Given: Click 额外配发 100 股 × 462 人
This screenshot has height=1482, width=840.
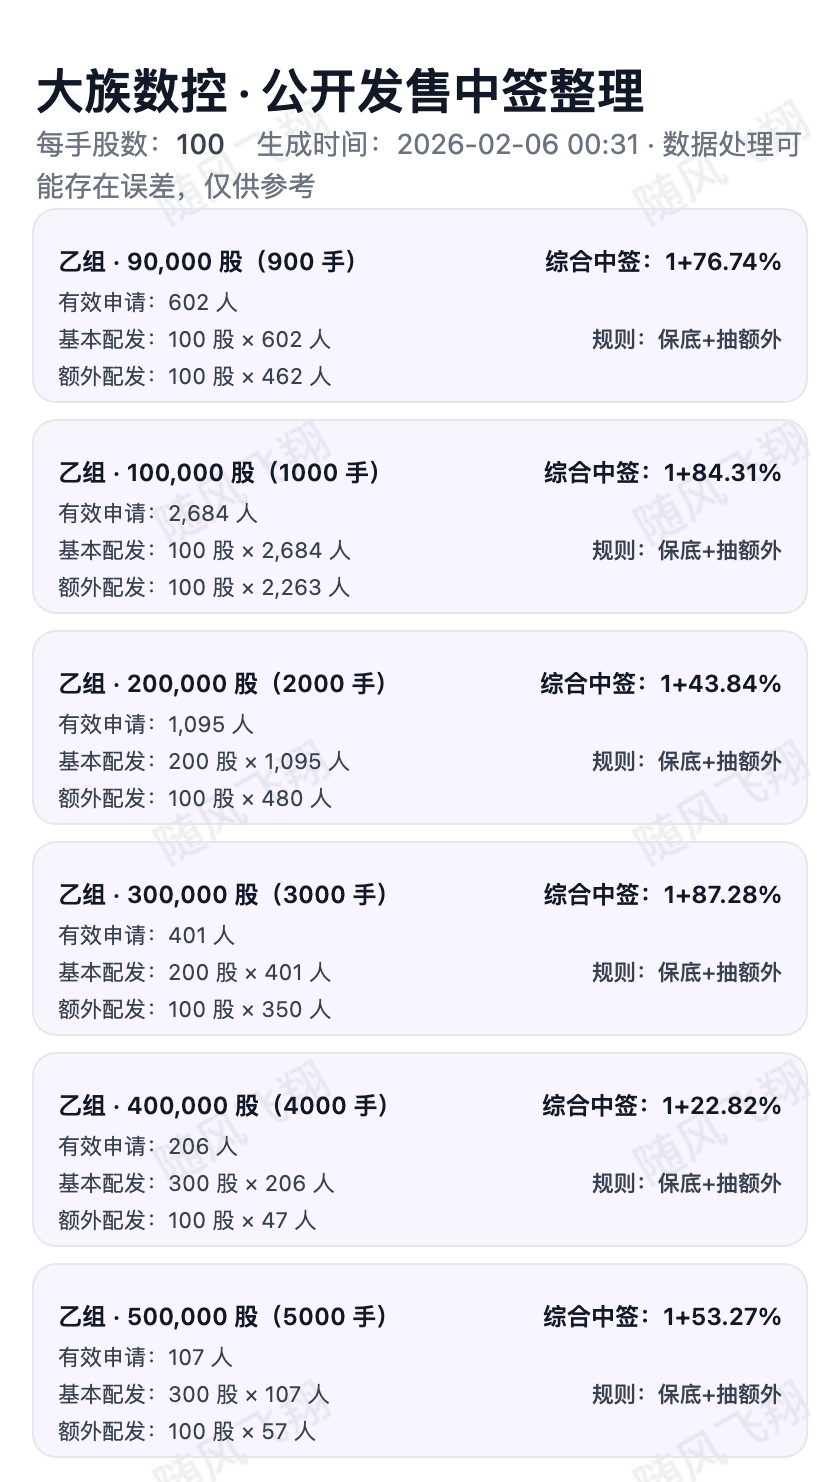Looking at the screenshot, I should 194,376.
